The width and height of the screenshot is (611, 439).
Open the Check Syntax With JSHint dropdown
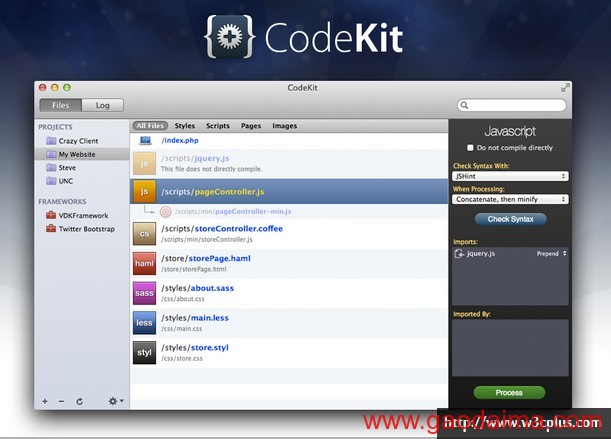click(x=510, y=176)
